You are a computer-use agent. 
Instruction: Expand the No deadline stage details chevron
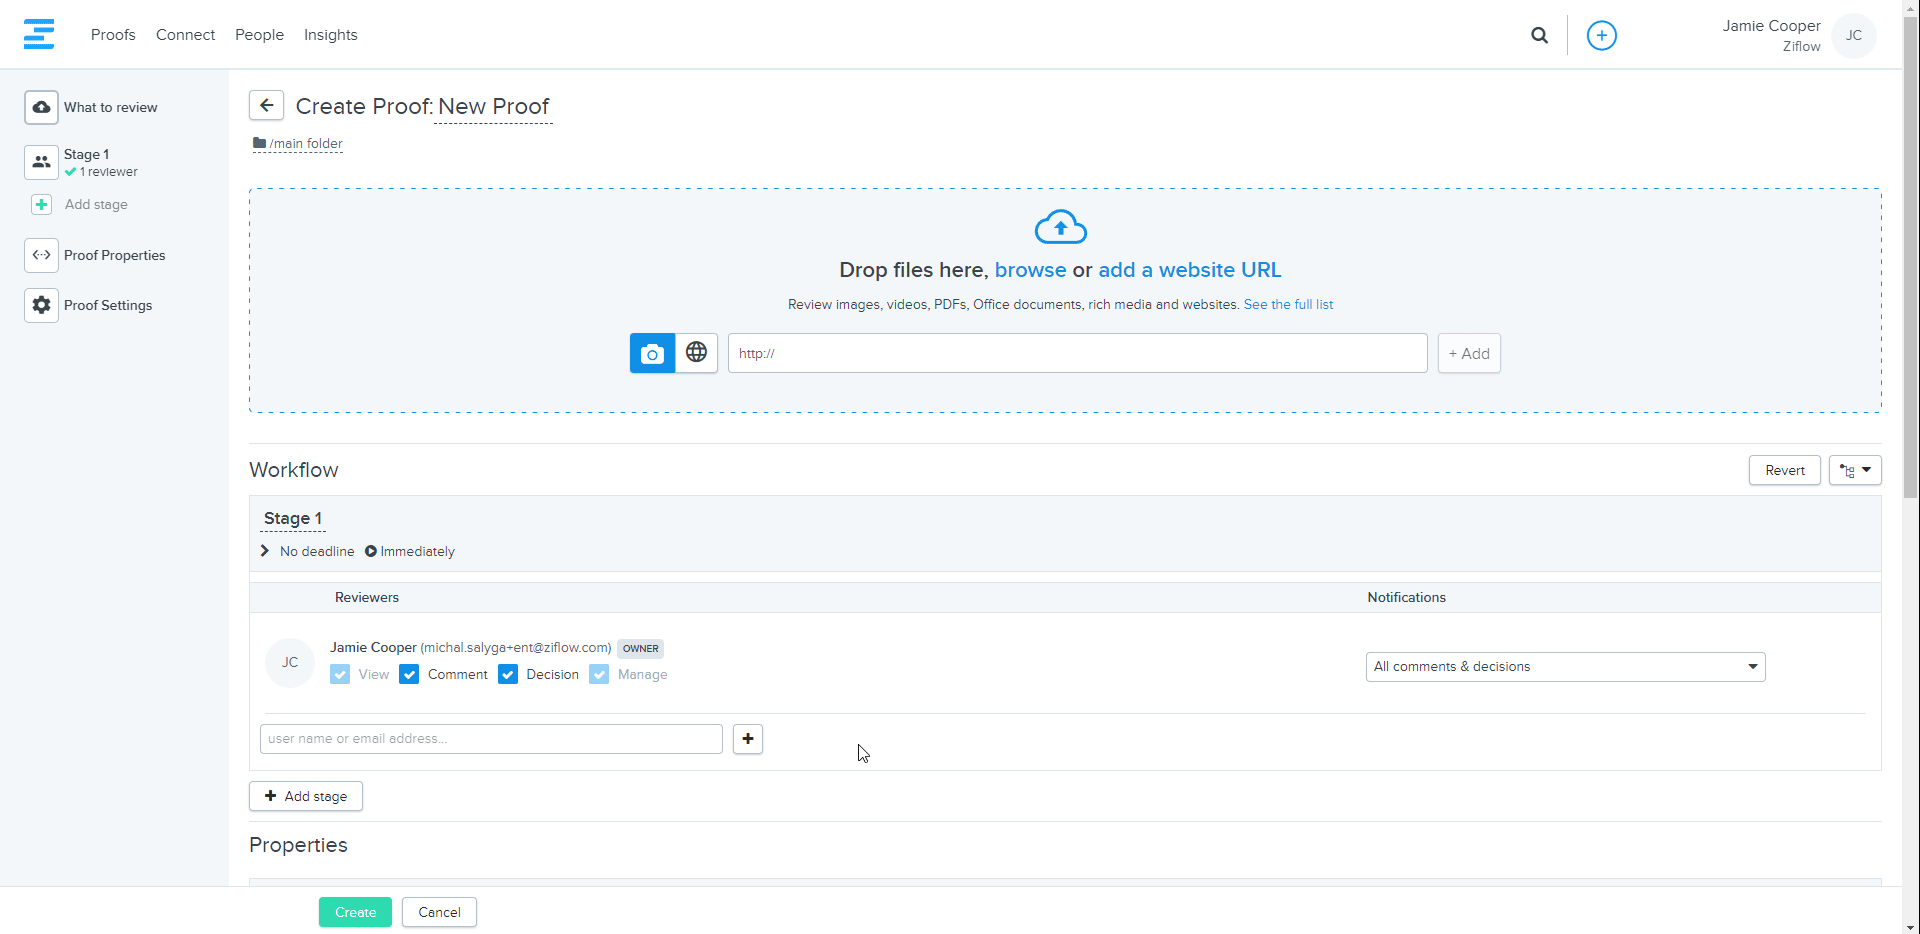(265, 551)
